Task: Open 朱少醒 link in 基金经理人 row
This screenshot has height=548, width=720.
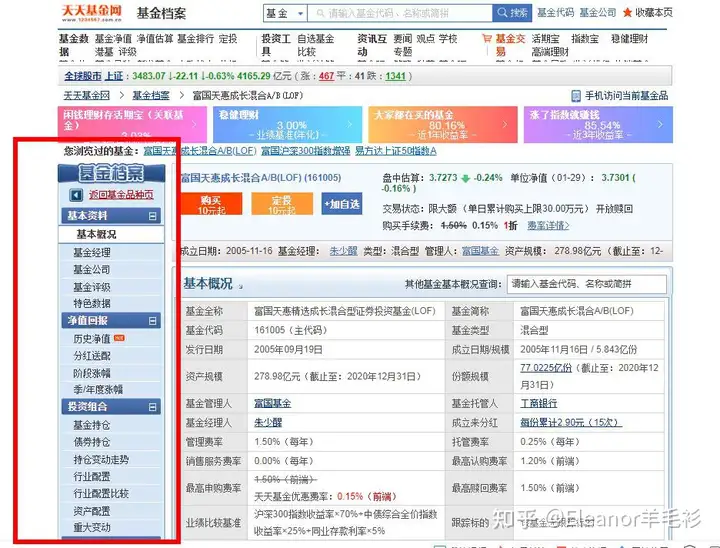Action: [268, 423]
